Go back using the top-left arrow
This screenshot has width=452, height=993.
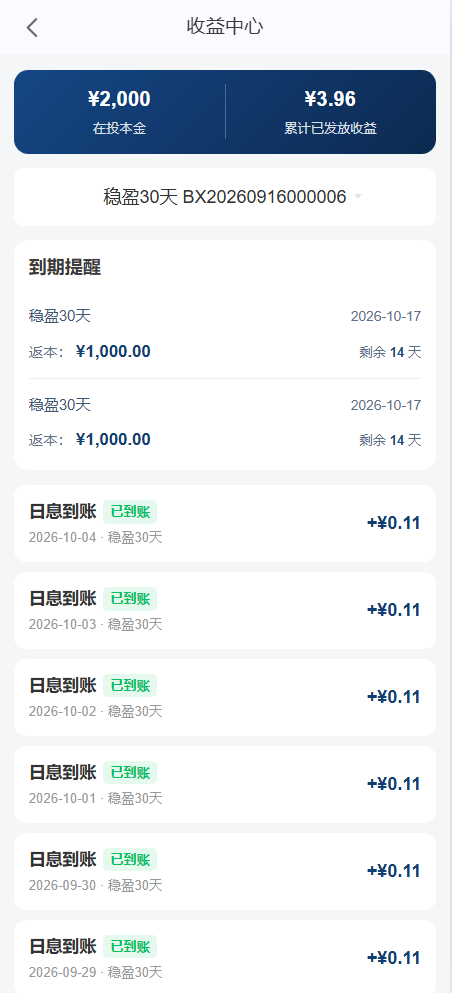[32, 27]
